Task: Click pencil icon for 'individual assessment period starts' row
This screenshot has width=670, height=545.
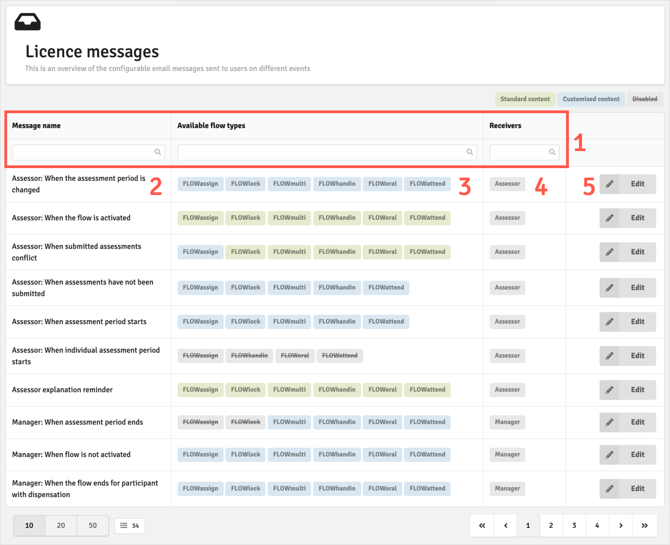Action: click(609, 356)
